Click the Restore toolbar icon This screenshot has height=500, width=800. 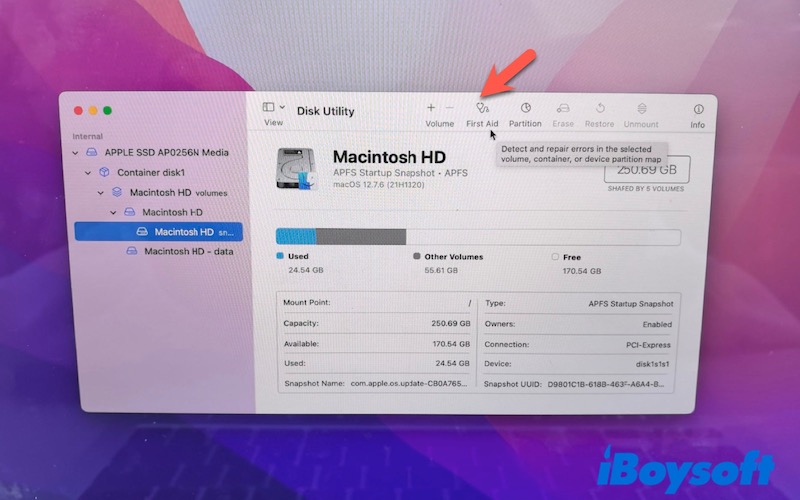600,108
